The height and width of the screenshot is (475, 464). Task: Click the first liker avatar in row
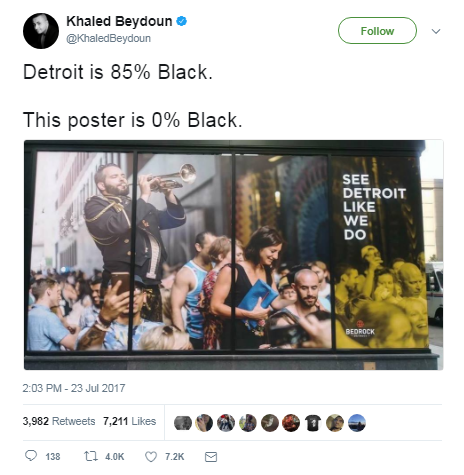tap(183, 423)
